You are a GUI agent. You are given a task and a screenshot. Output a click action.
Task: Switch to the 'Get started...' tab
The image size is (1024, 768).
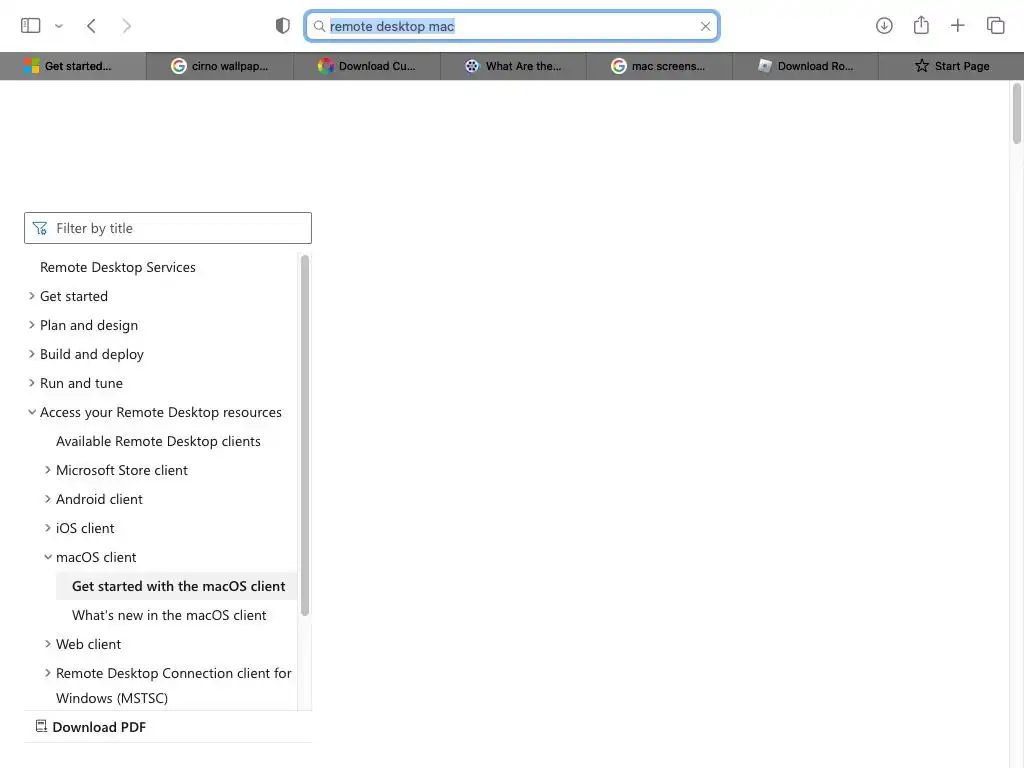[x=73, y=66]
